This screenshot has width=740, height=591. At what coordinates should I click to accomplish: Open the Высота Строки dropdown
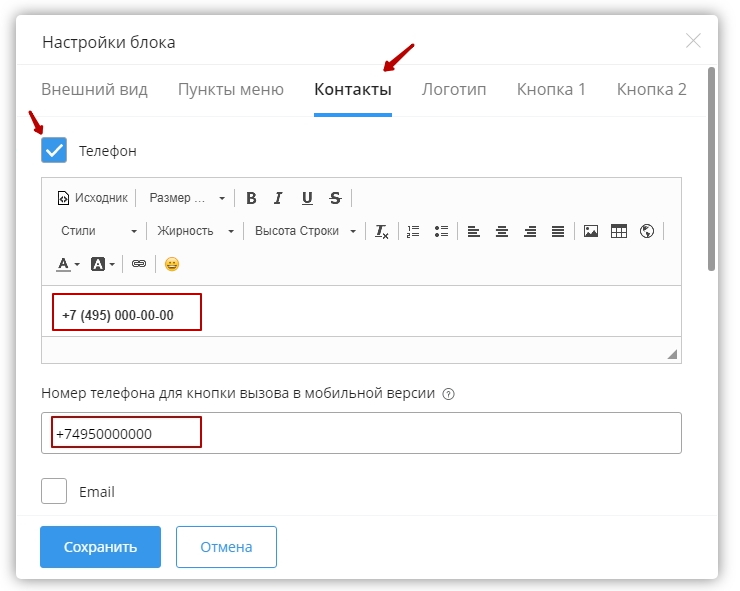click(x=304, y=231)
